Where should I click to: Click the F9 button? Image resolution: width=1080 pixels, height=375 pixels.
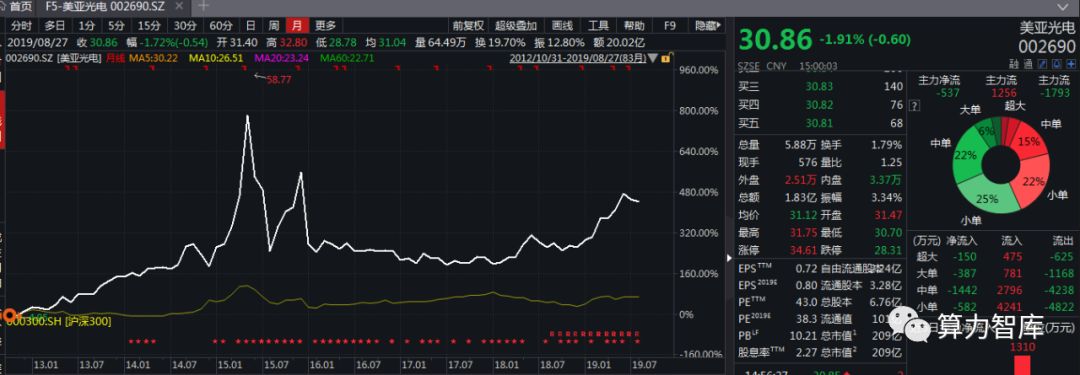669,26
